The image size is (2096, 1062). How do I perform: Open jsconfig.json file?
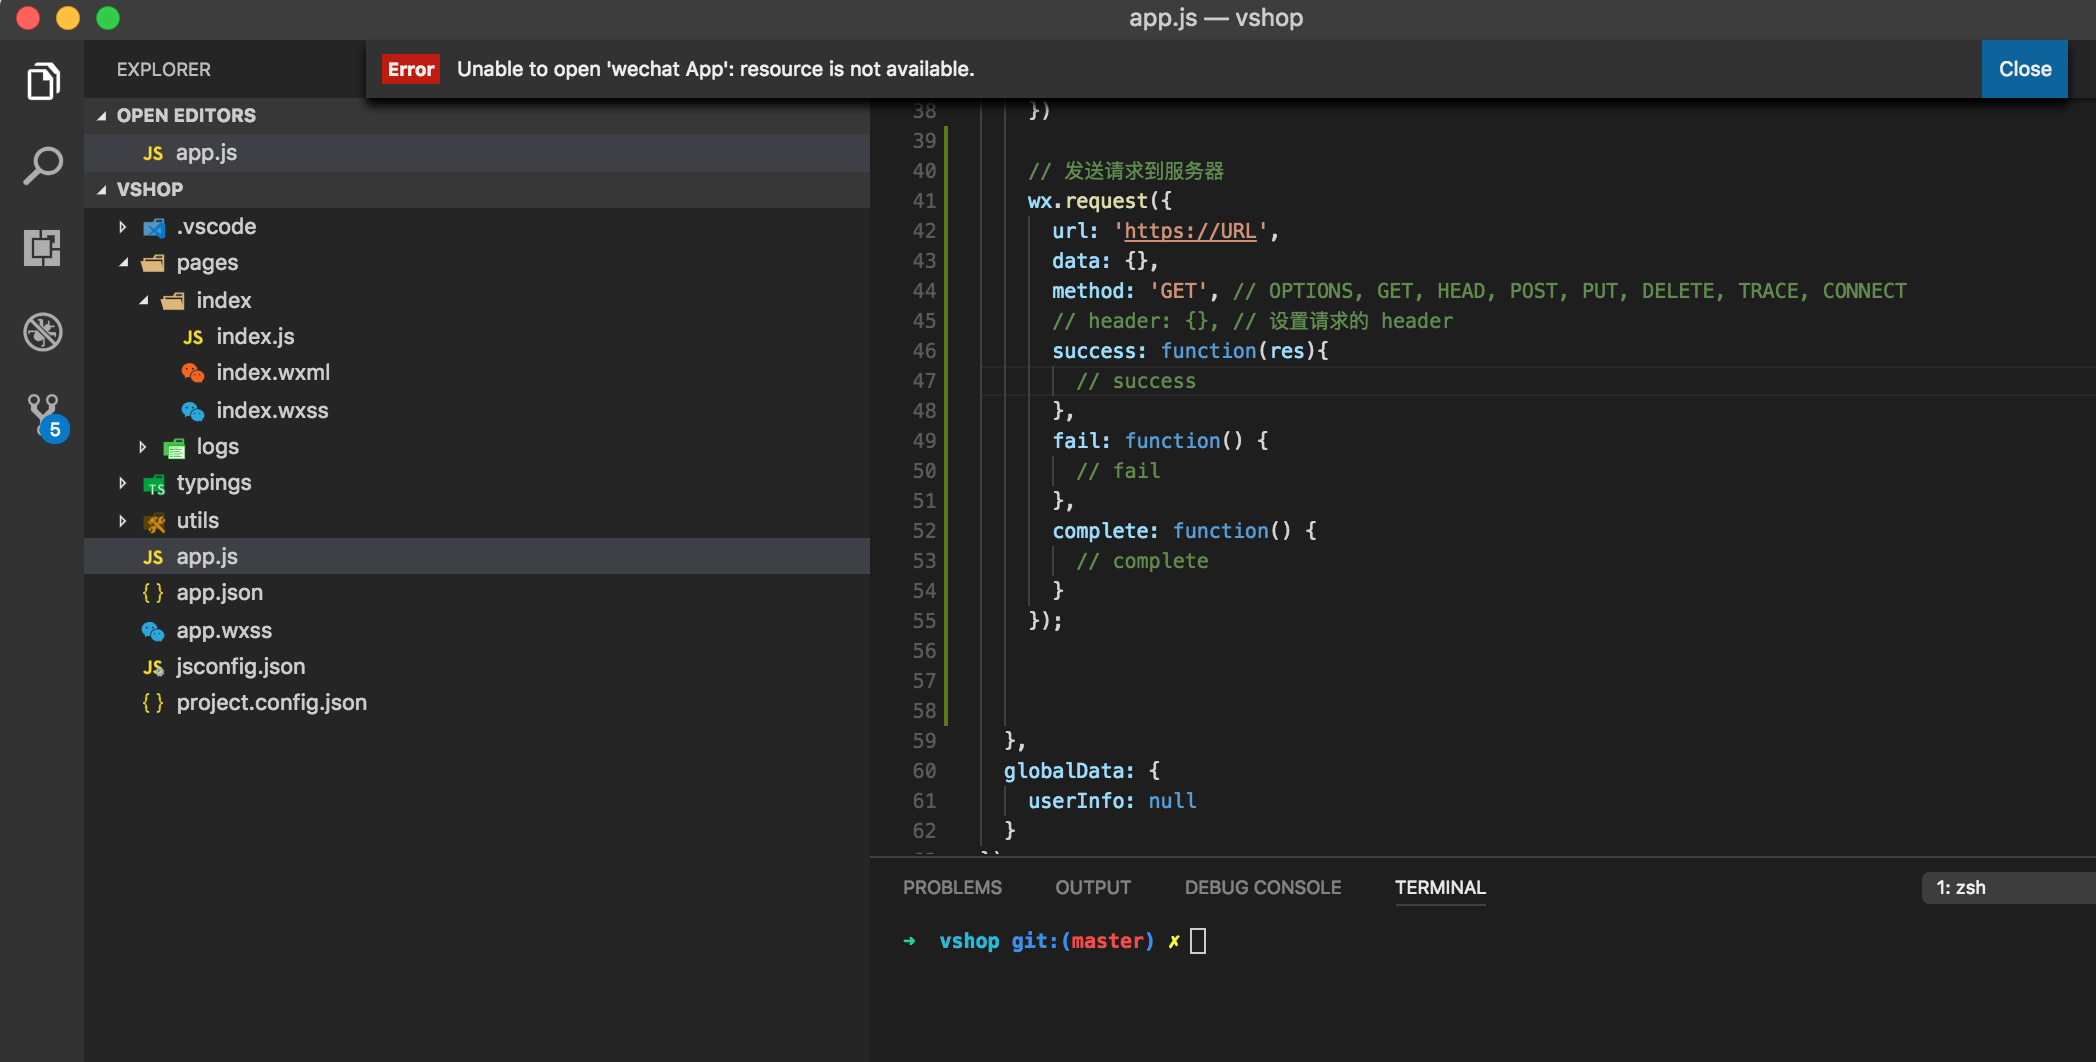pyautogui.click(x=240, y=667)
